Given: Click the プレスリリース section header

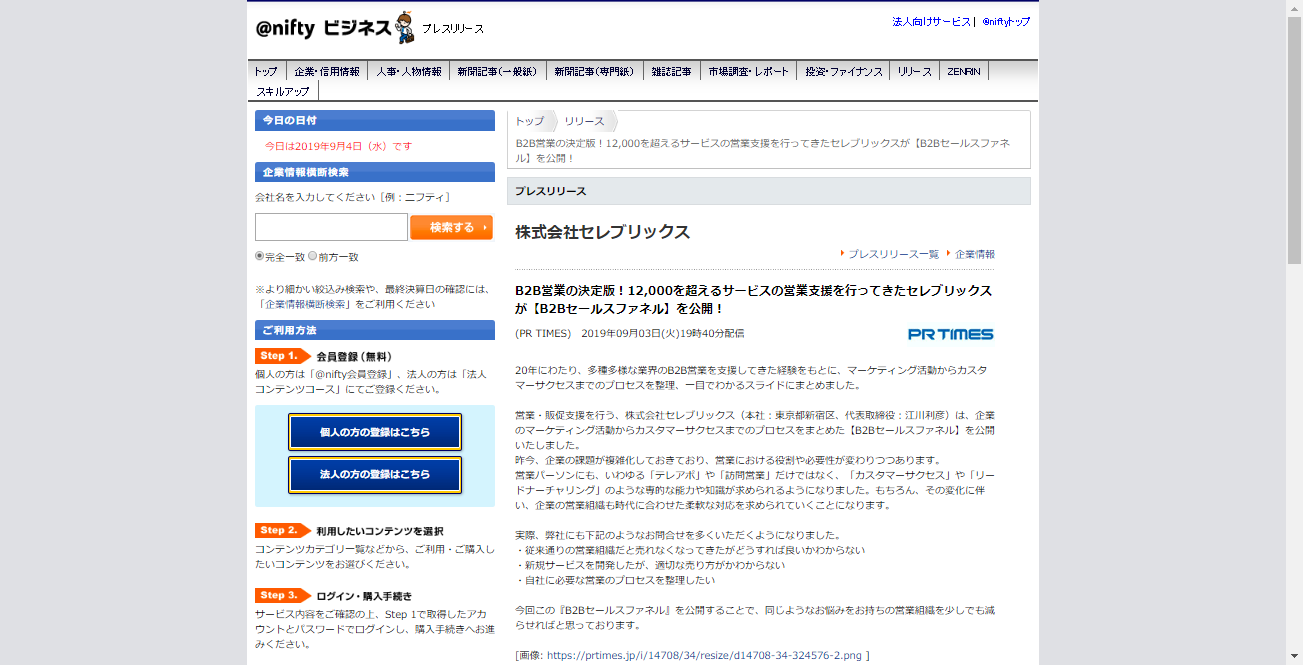Looking at the screenshot, I should point(768,191).
